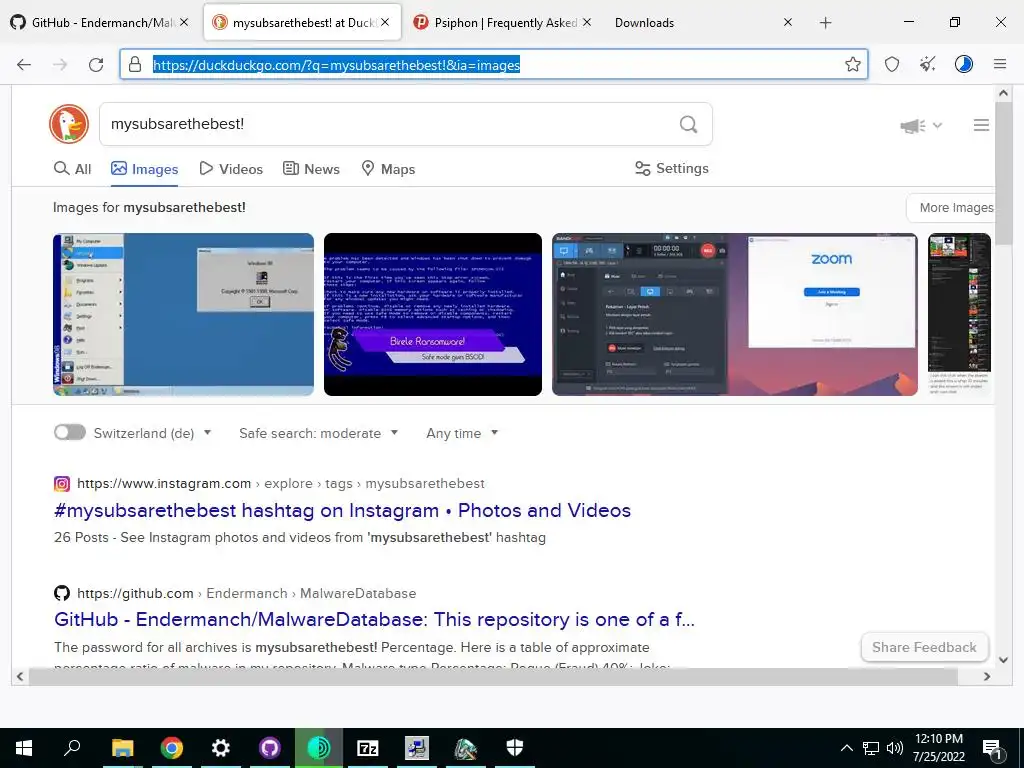Launch Google Chrome from the taskbar
The height and width of the screenshot is (768, 1024).
click(172, 748)
